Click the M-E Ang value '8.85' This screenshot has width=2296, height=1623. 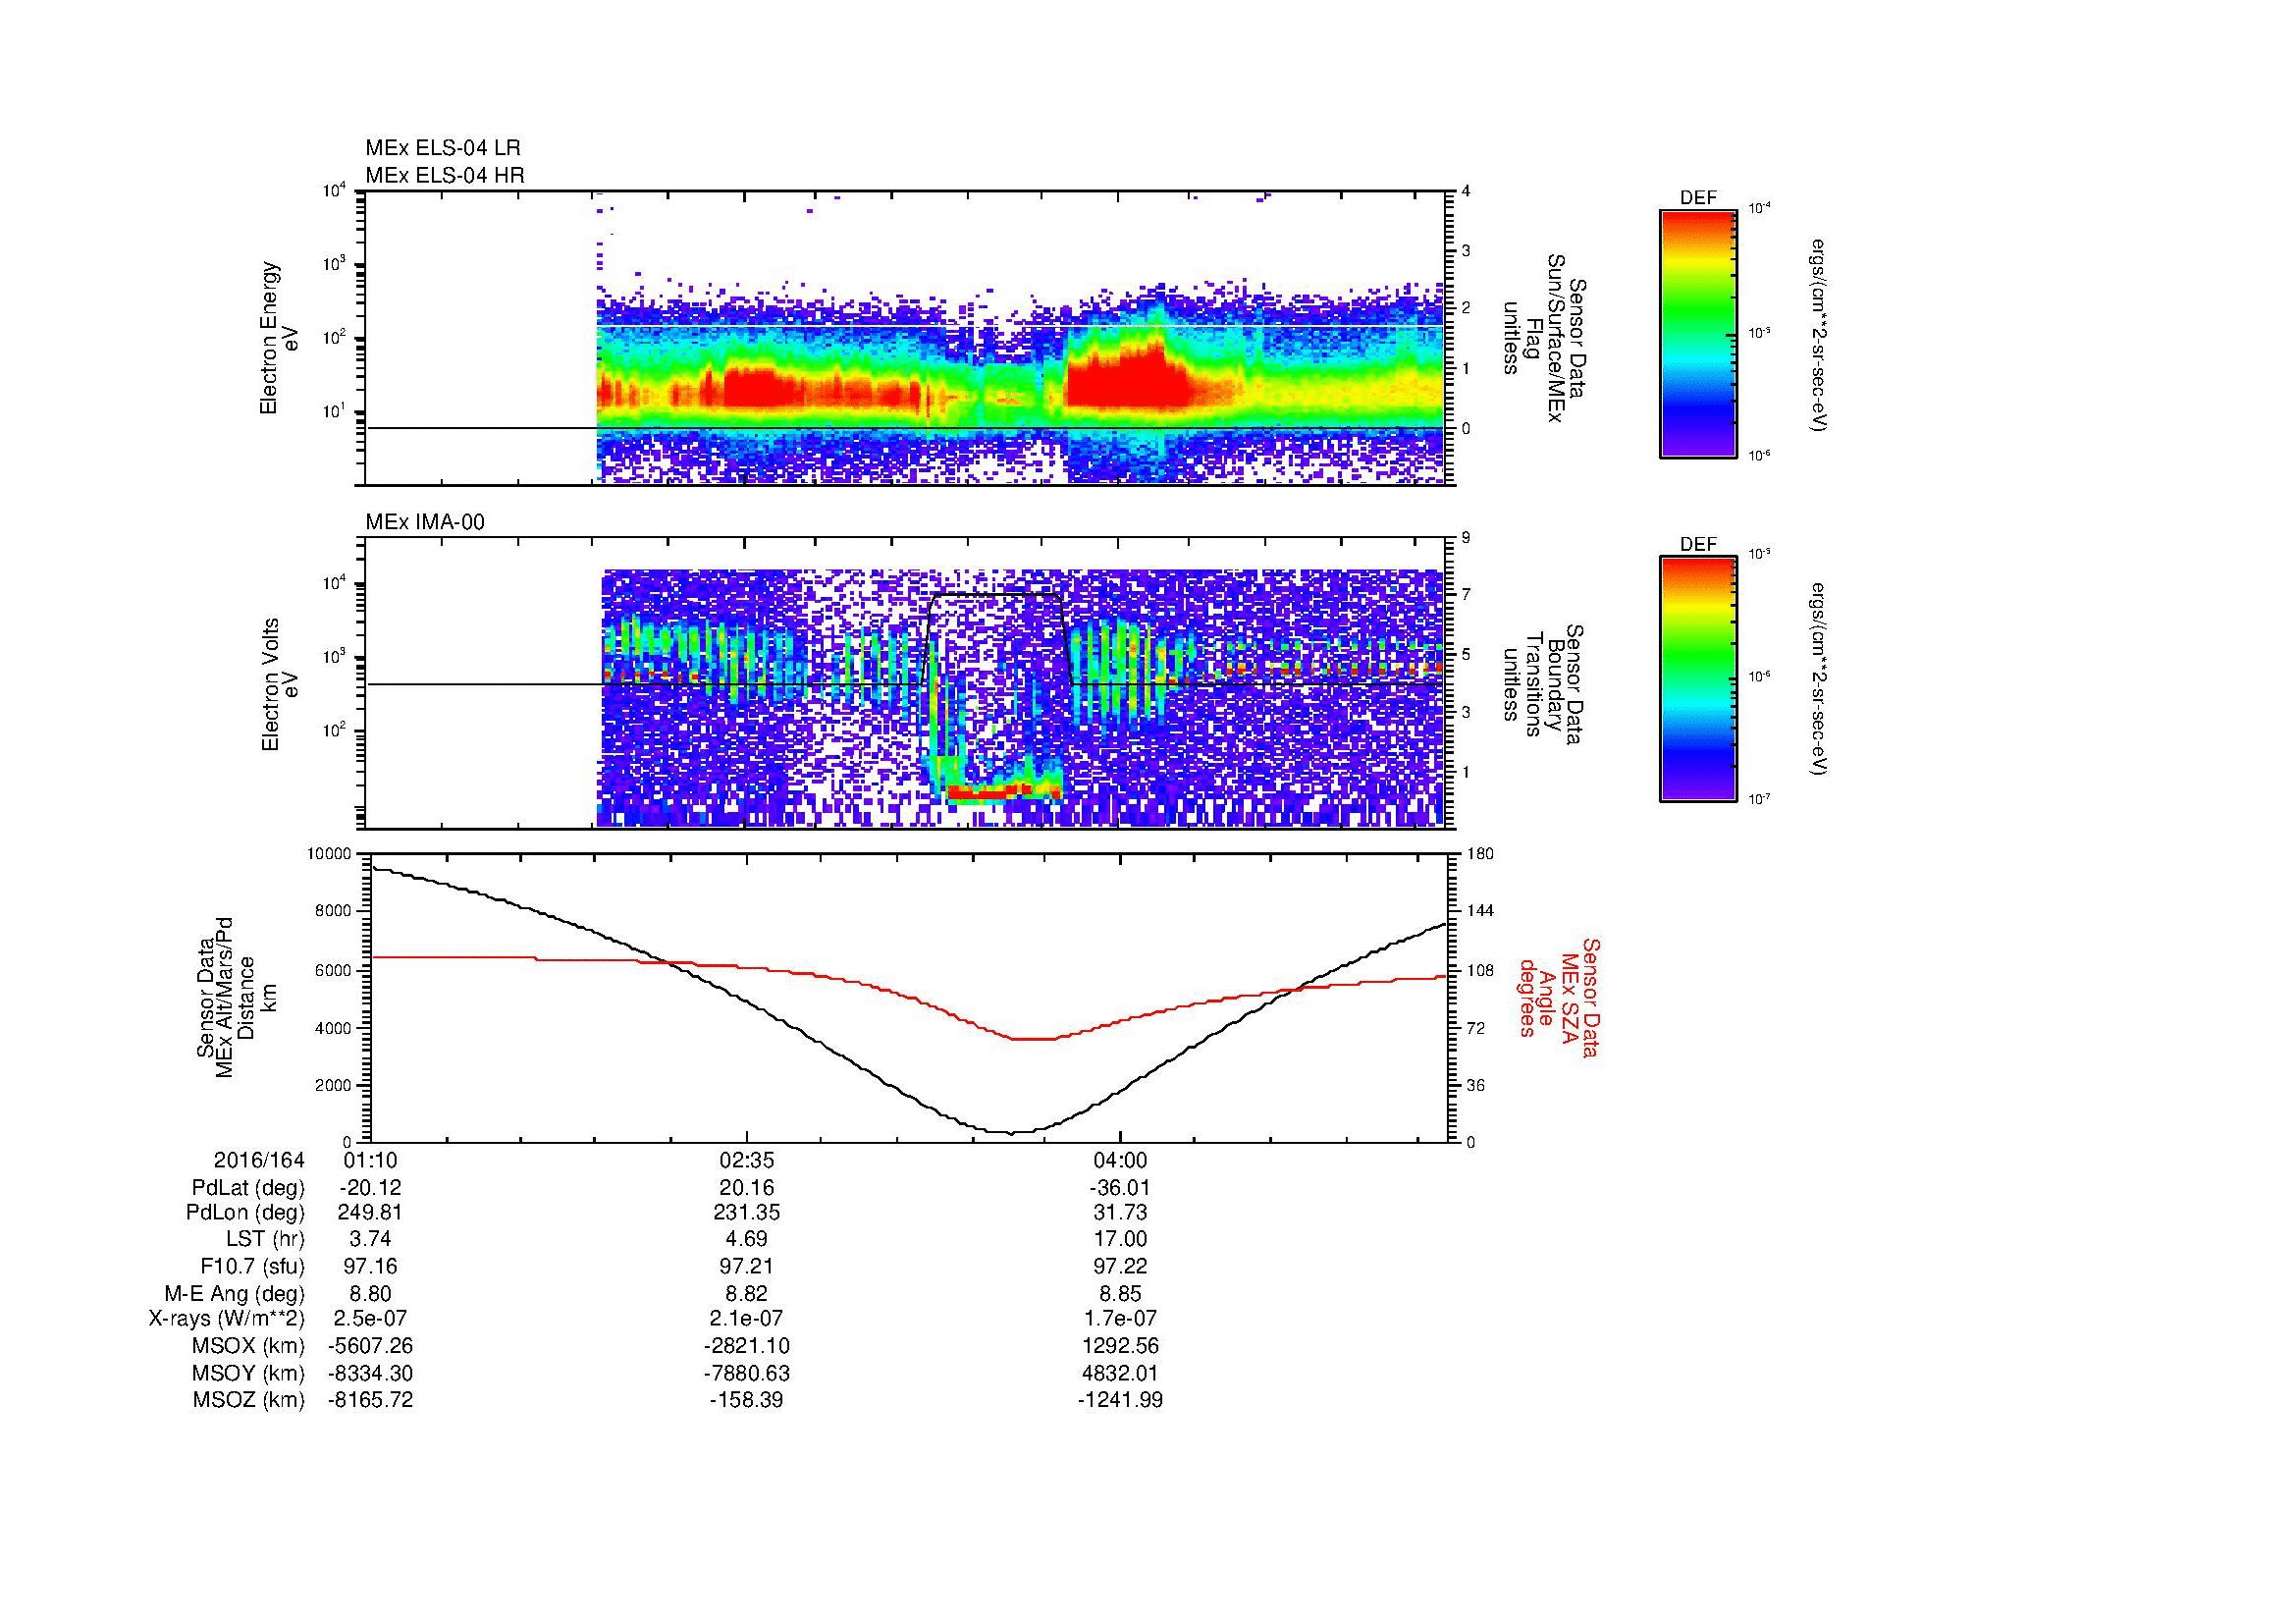1120,1293
